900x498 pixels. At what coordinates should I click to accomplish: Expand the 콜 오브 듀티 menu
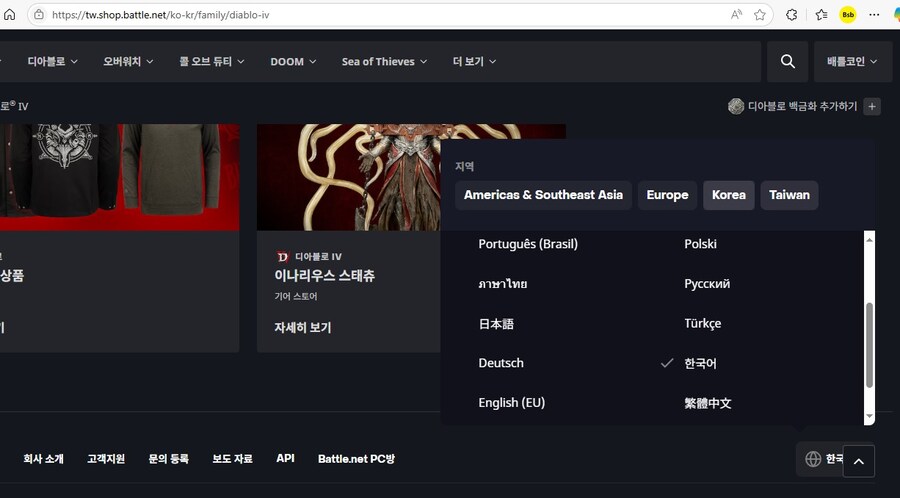tap(212, 61)
